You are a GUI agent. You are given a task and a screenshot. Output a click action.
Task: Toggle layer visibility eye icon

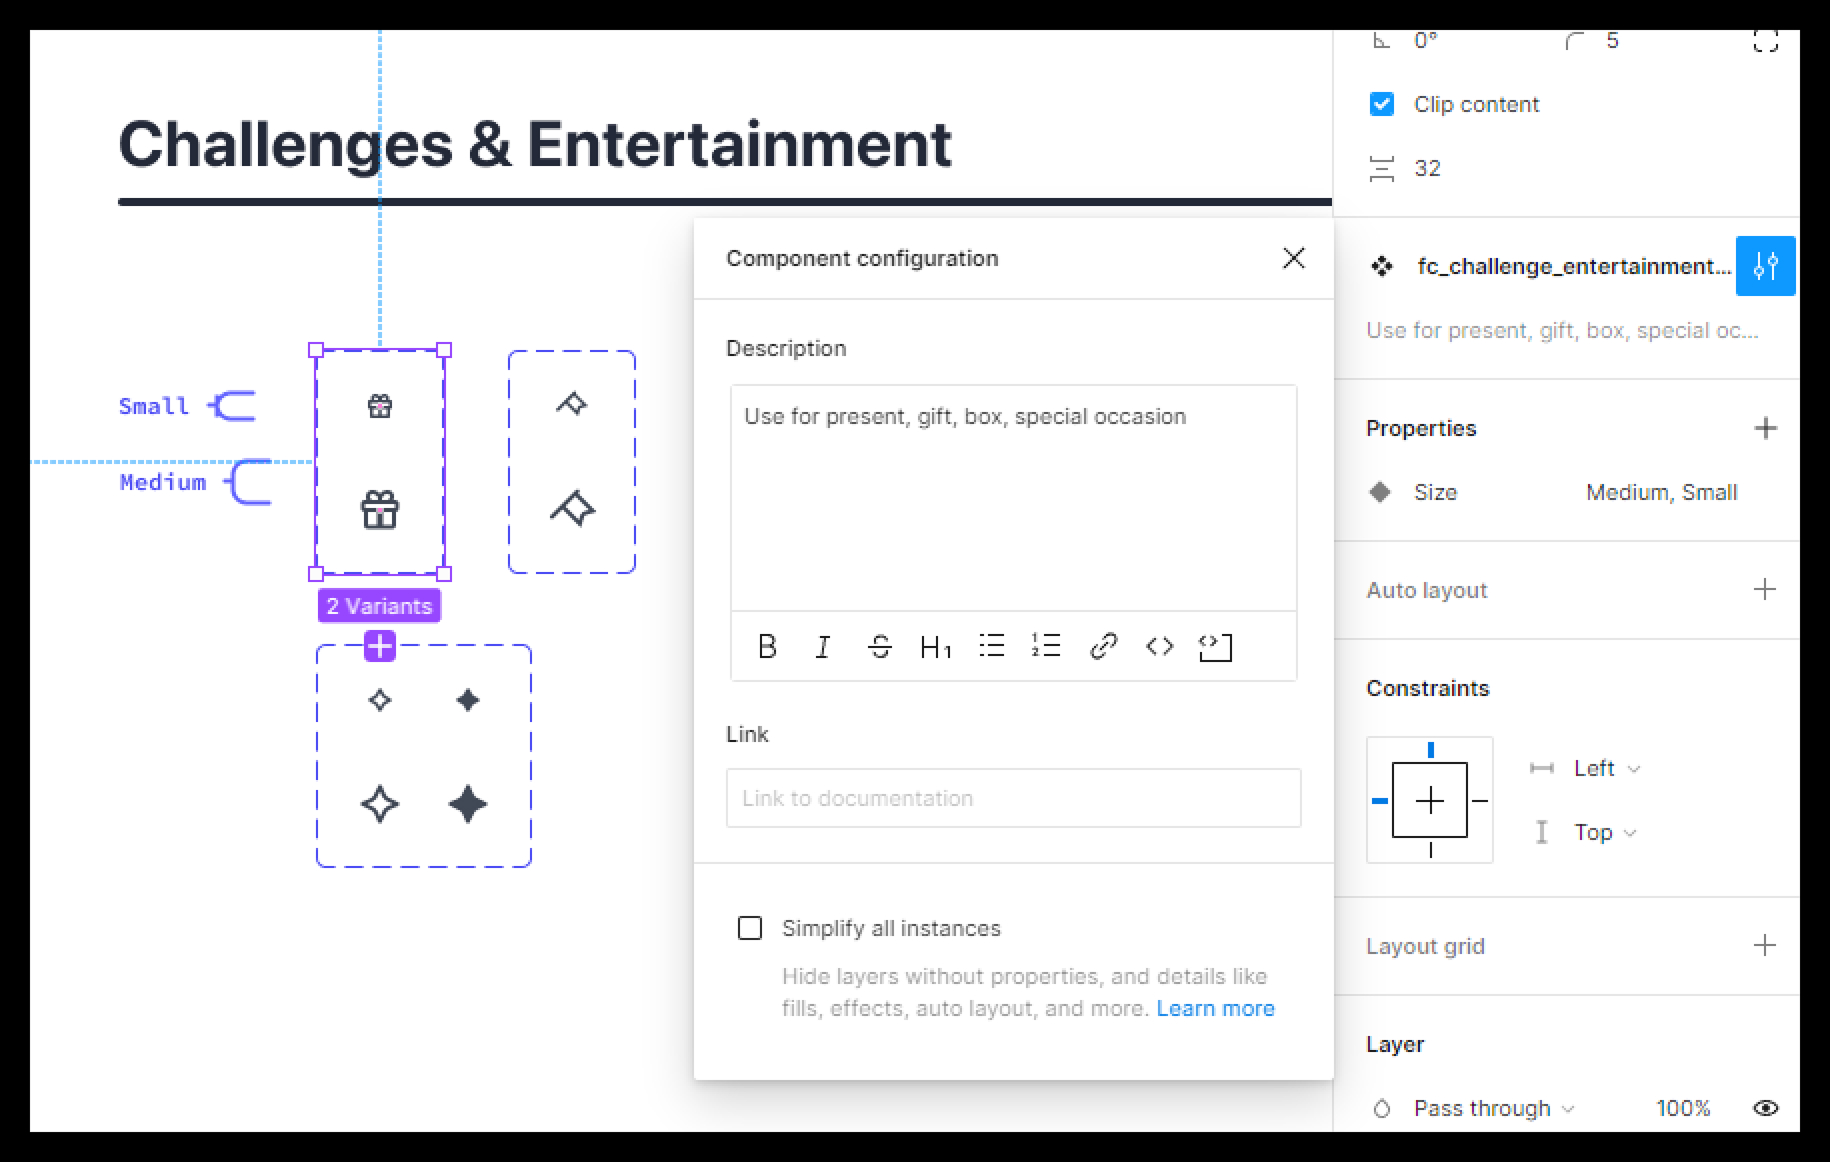(1766, 1108)
